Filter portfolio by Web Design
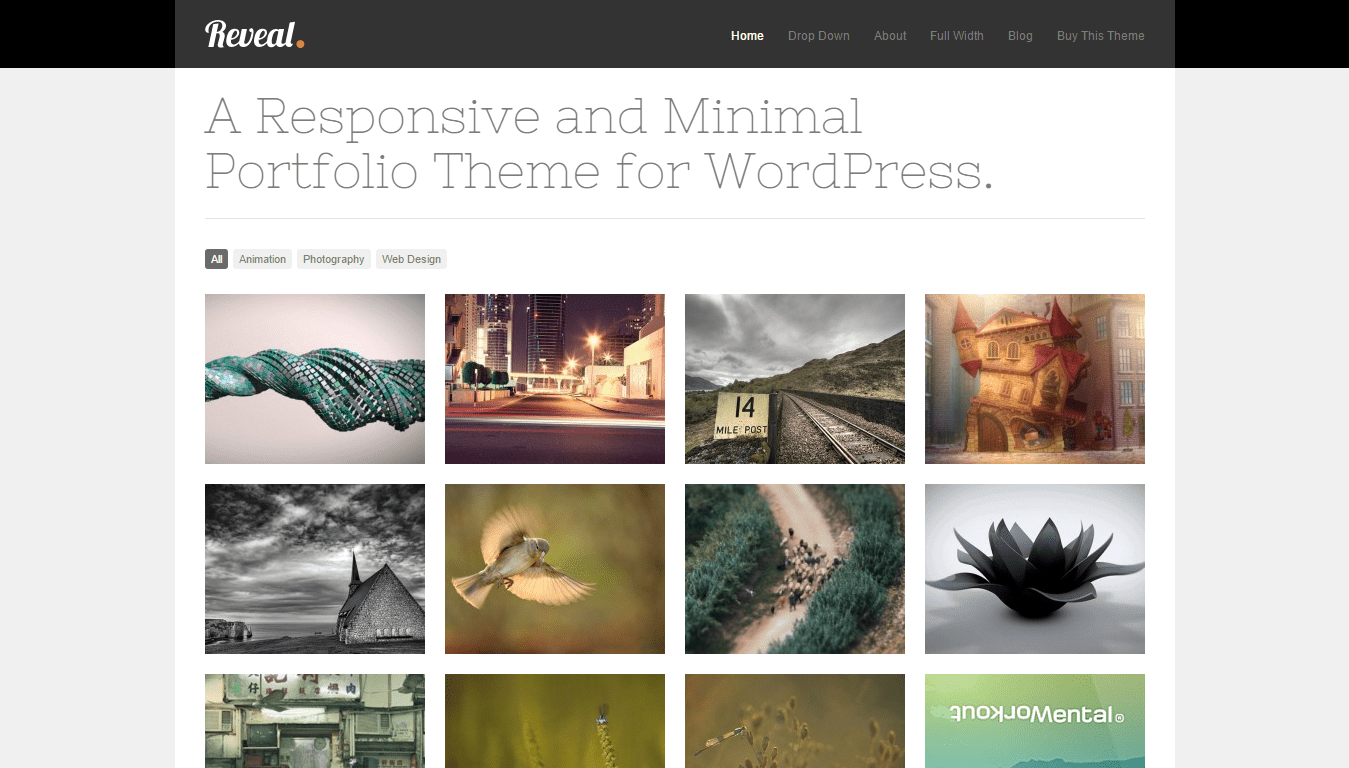Screen dimensions: 1349x768 click(x=411, y=259)
